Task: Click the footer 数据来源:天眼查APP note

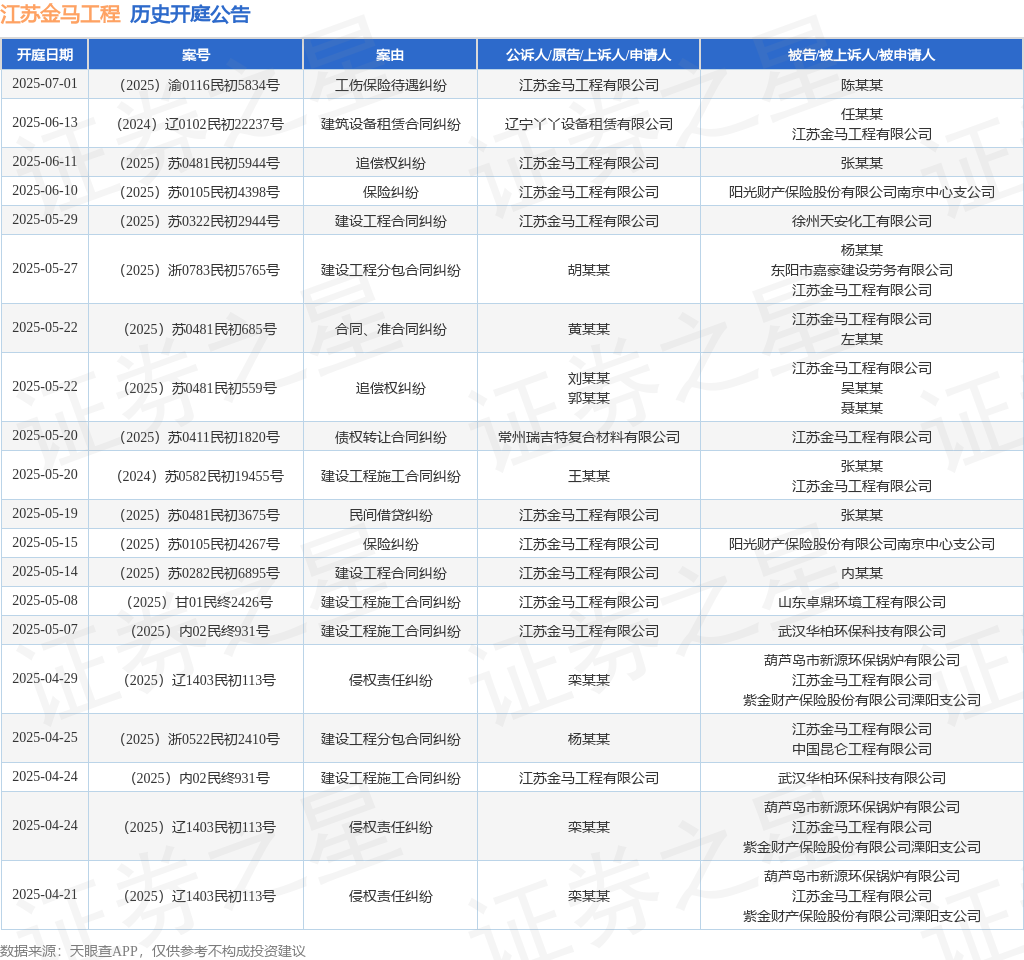Action: [152, 951]
